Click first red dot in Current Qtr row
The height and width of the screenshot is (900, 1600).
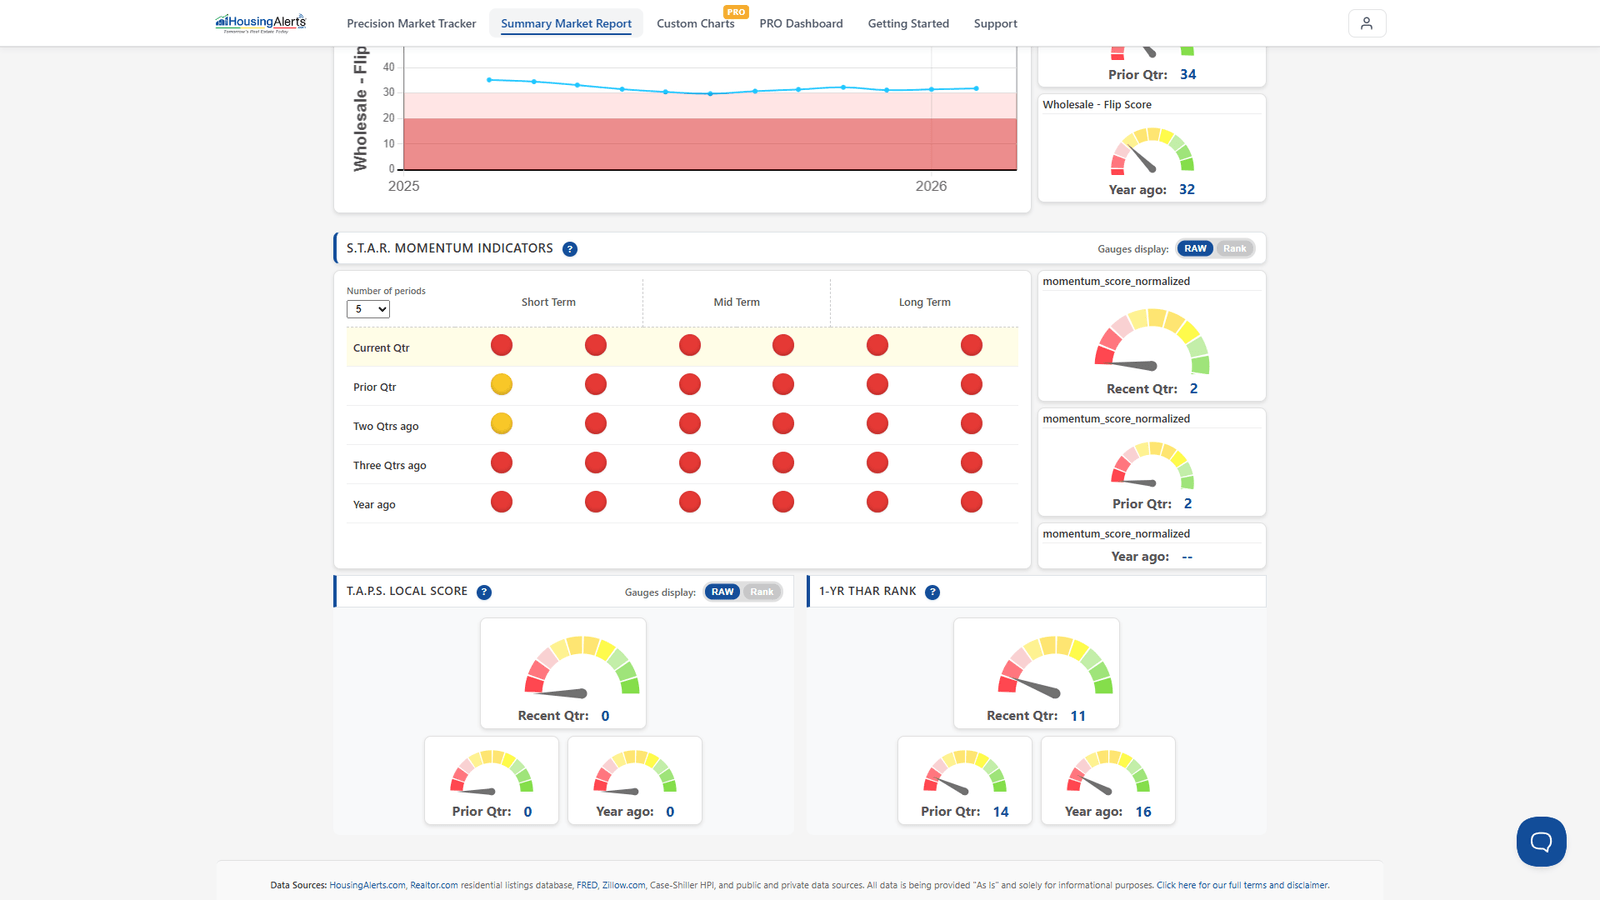pos(502,345)
